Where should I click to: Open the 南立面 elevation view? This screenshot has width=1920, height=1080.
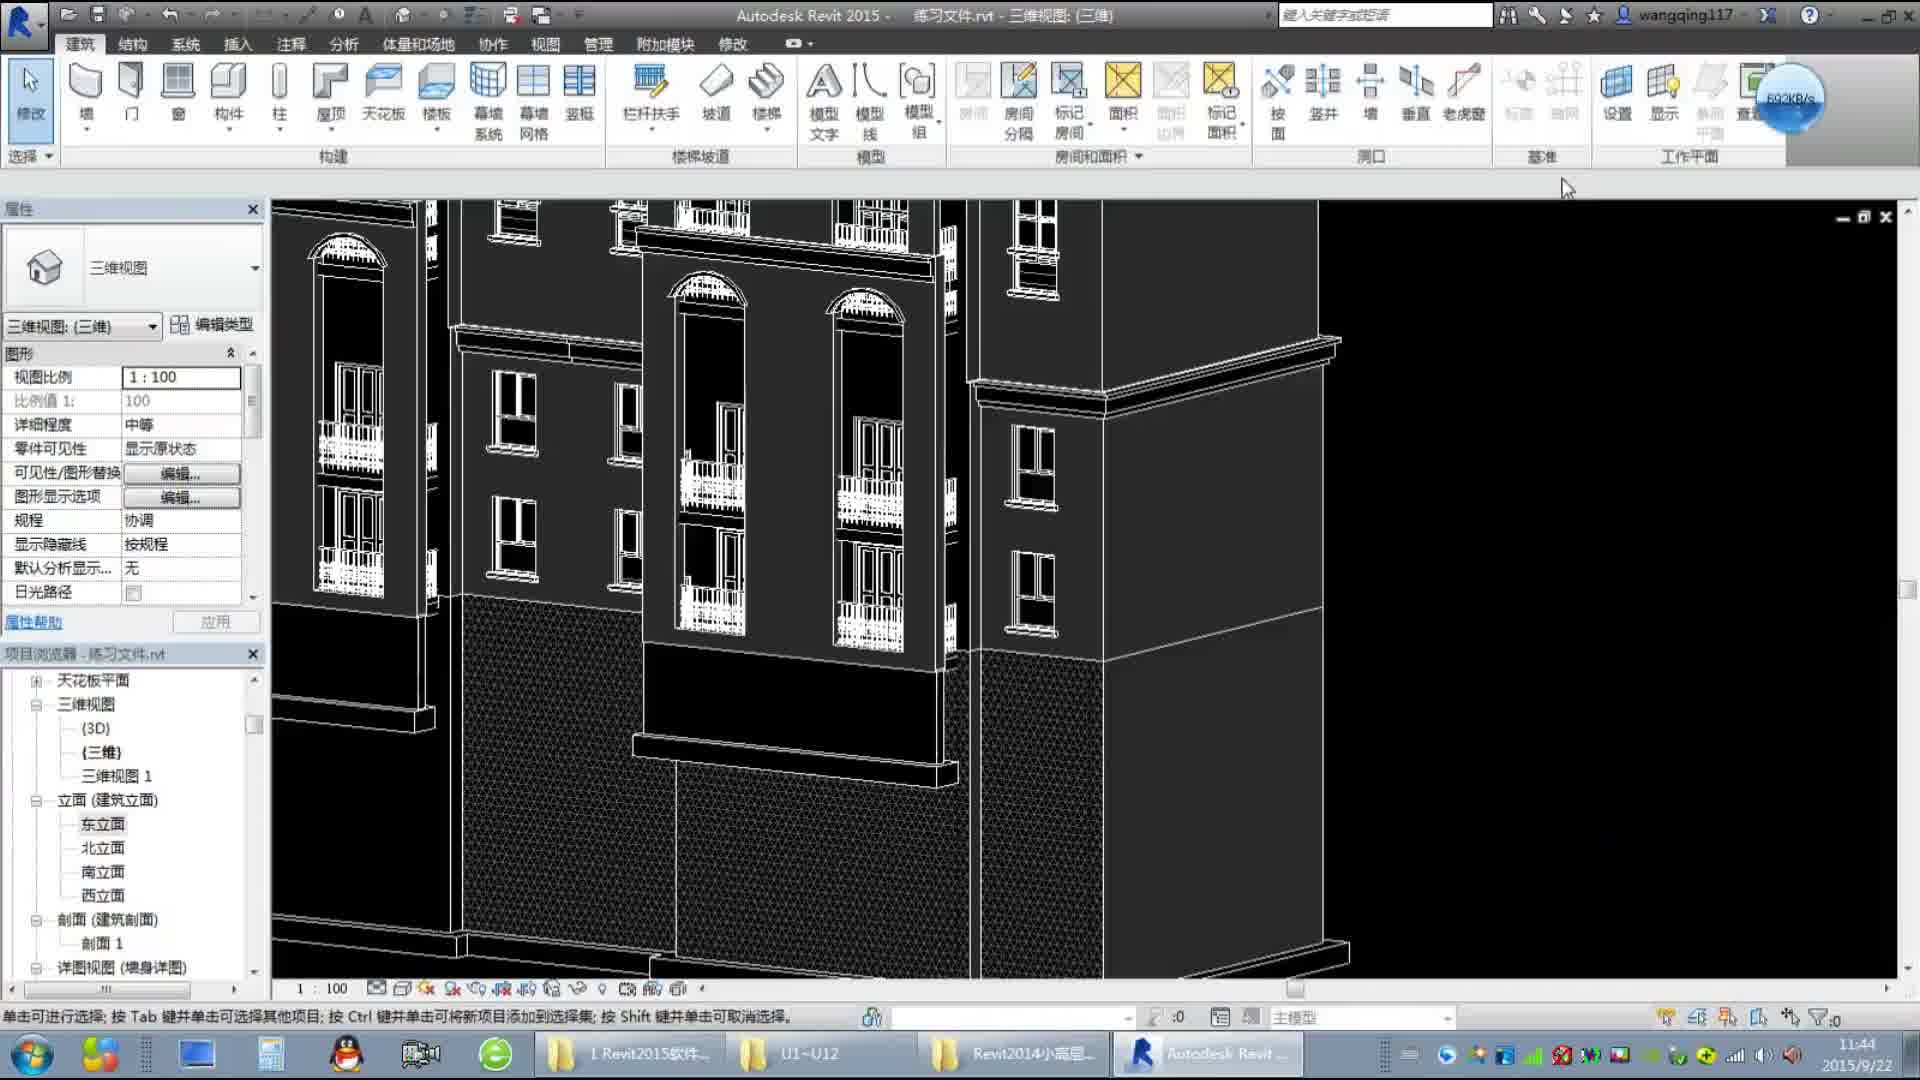click(102, 872)
